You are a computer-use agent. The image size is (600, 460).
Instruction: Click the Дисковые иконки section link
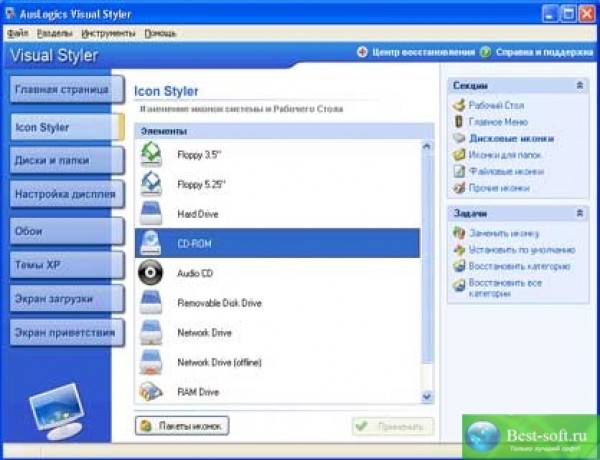point(512,139)
